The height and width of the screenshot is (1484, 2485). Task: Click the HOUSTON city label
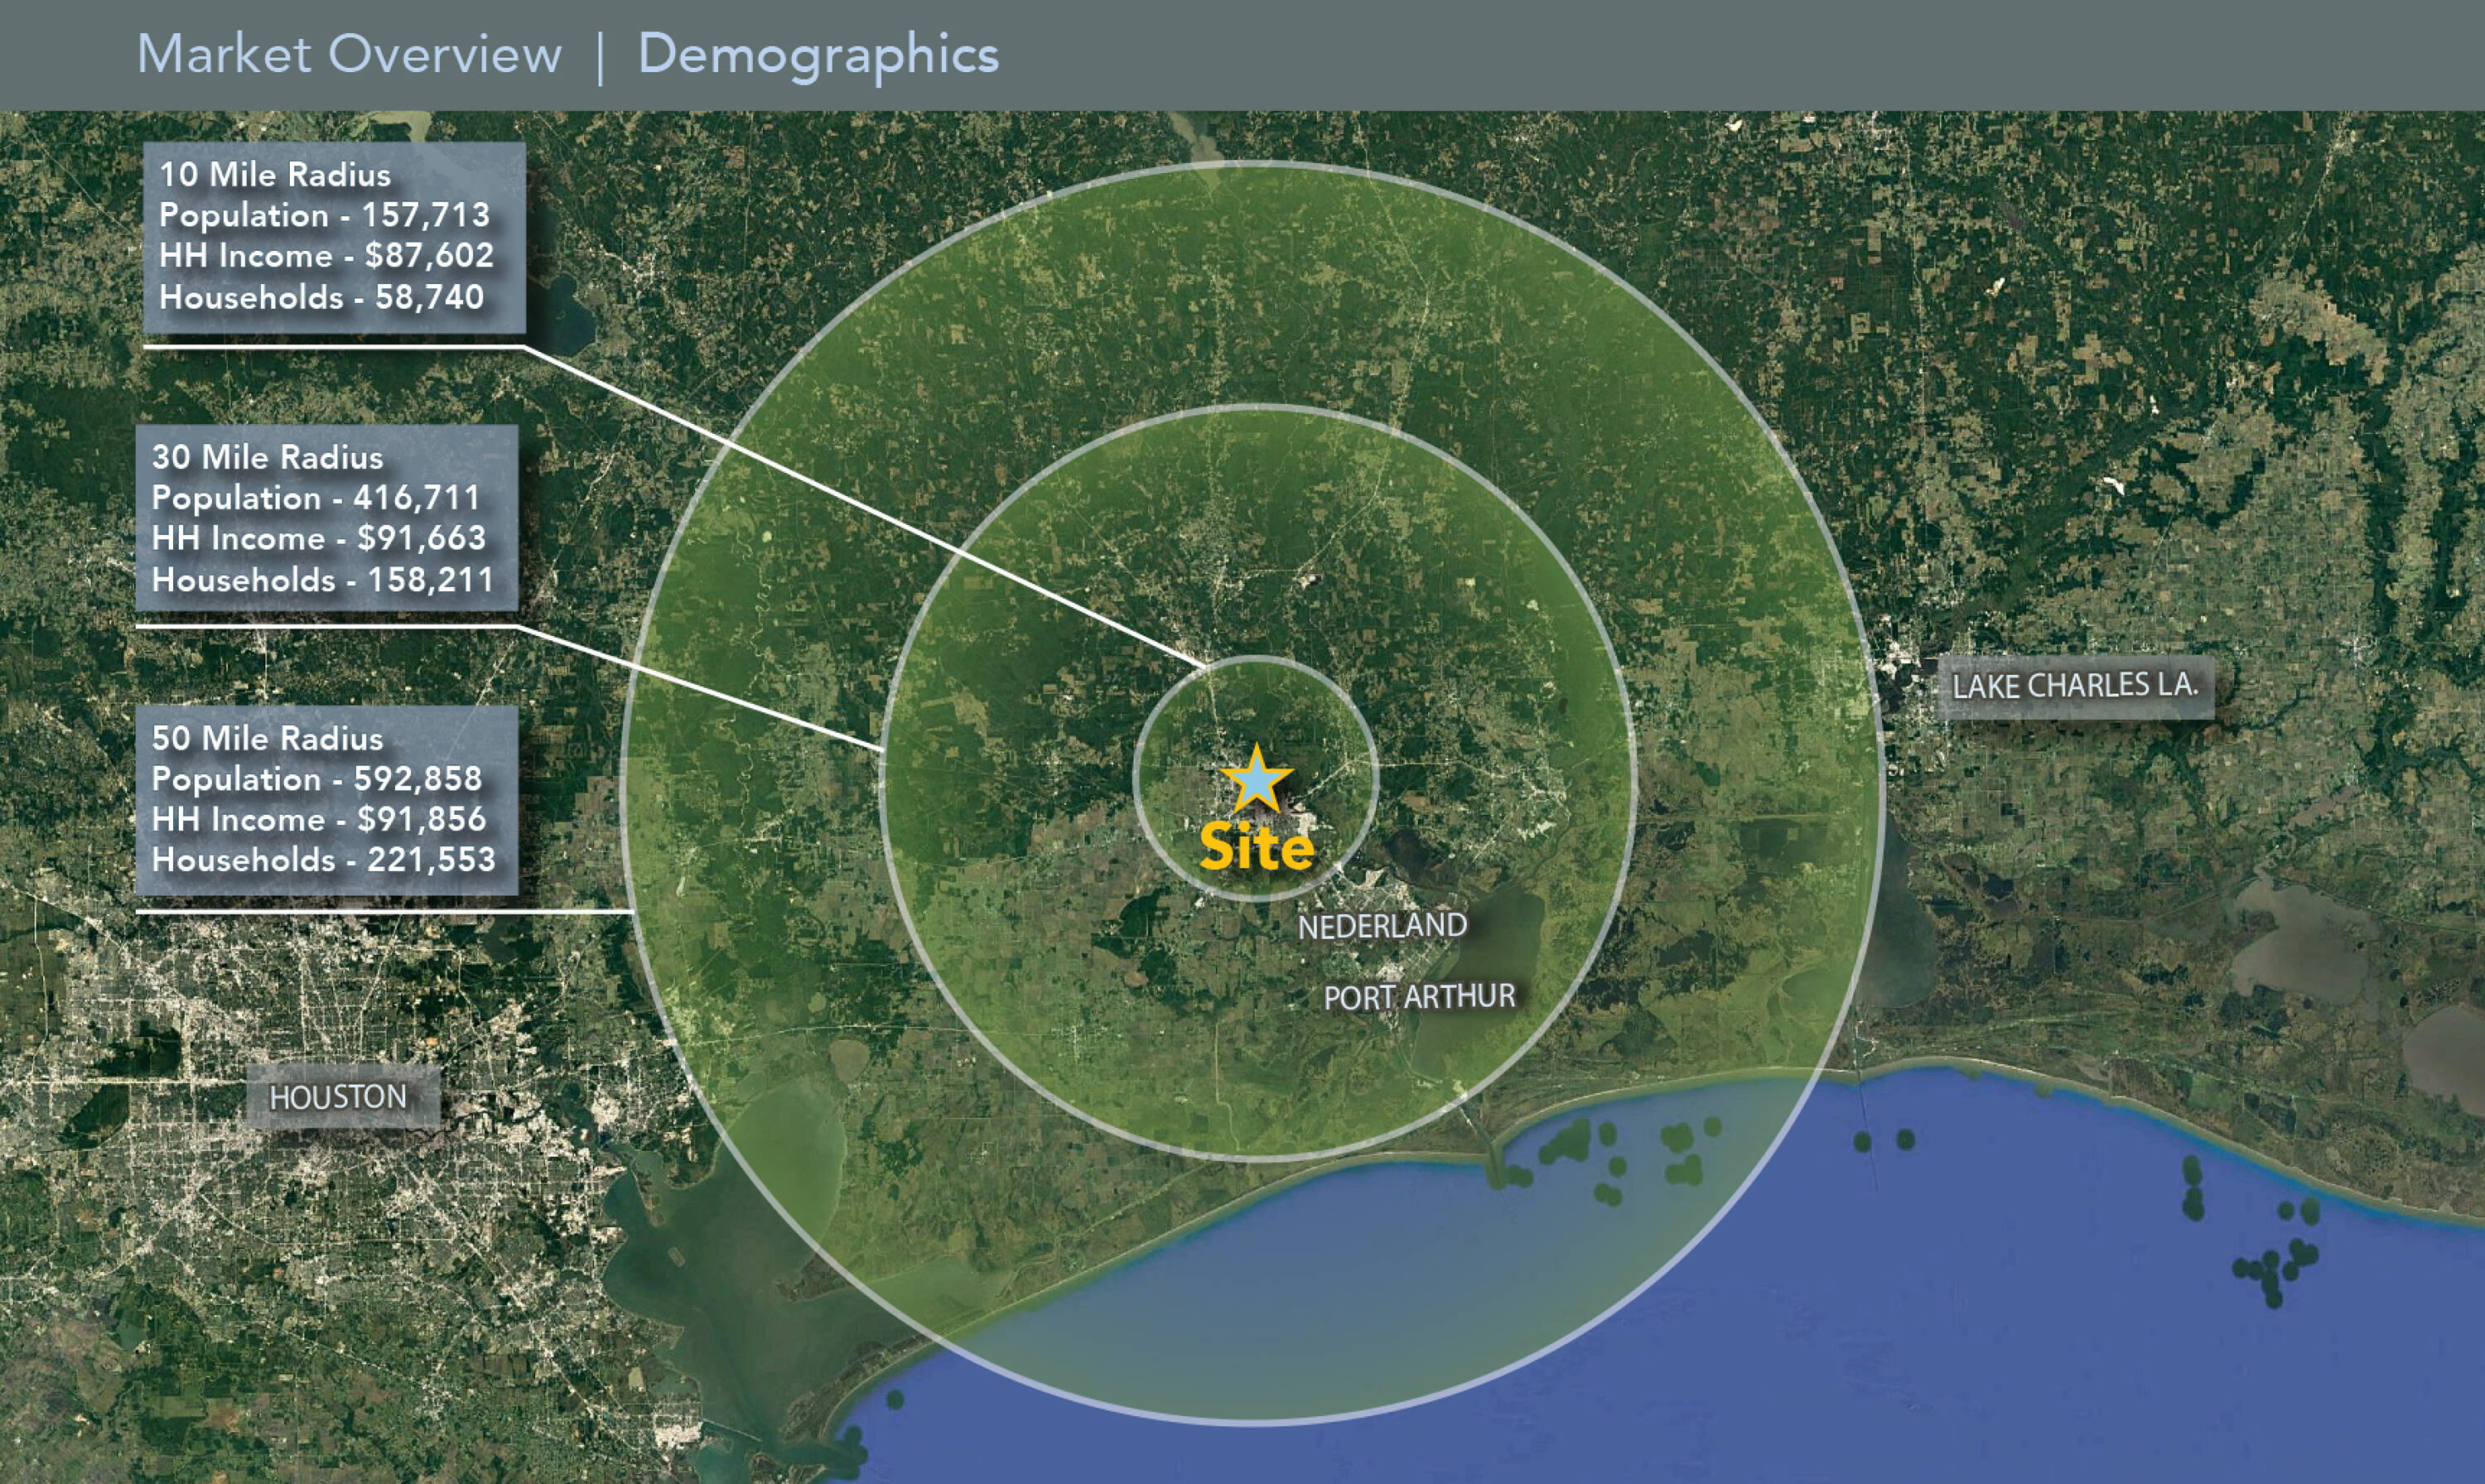point(338,1097)
